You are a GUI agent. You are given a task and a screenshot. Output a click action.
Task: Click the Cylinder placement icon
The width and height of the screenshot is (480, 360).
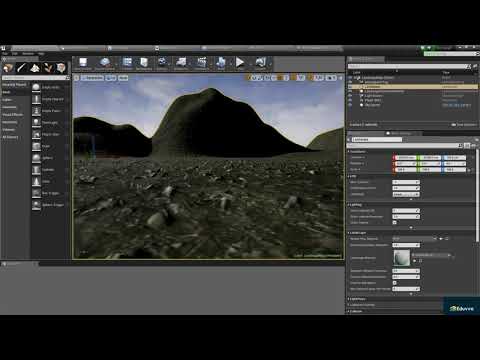pyautogui.click(x=36, y=170)
